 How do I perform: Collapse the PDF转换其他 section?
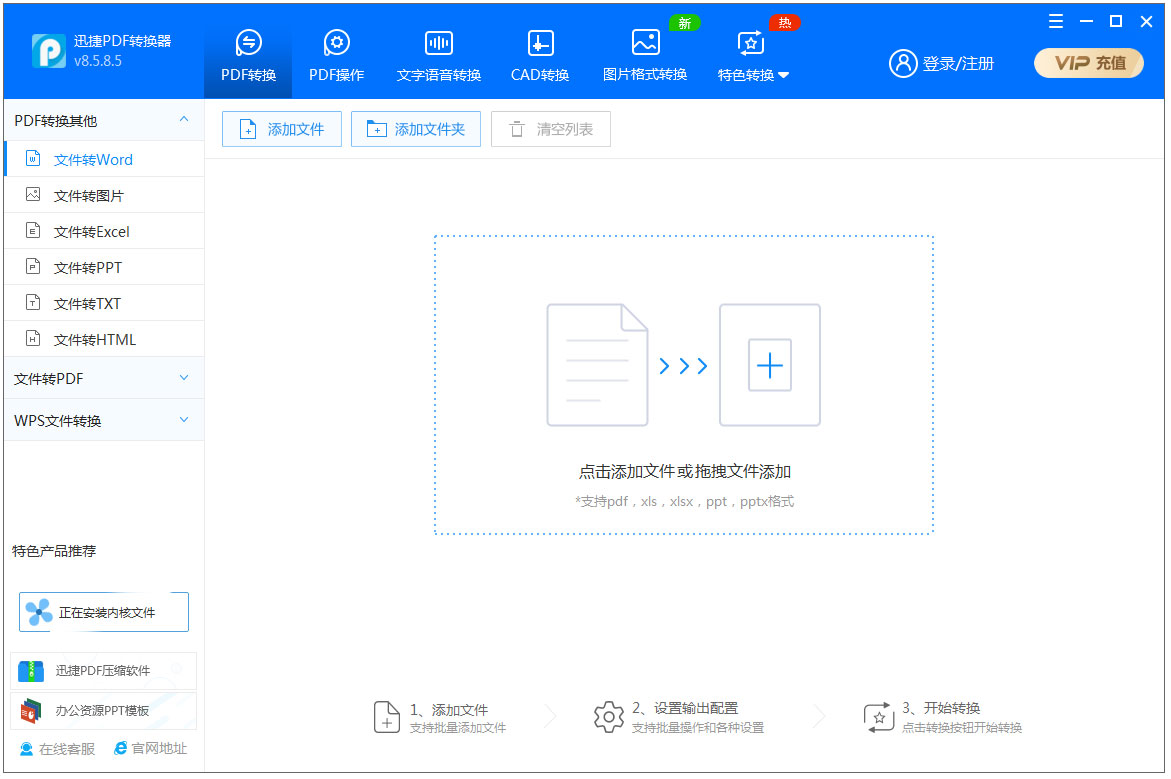(183, 119)
